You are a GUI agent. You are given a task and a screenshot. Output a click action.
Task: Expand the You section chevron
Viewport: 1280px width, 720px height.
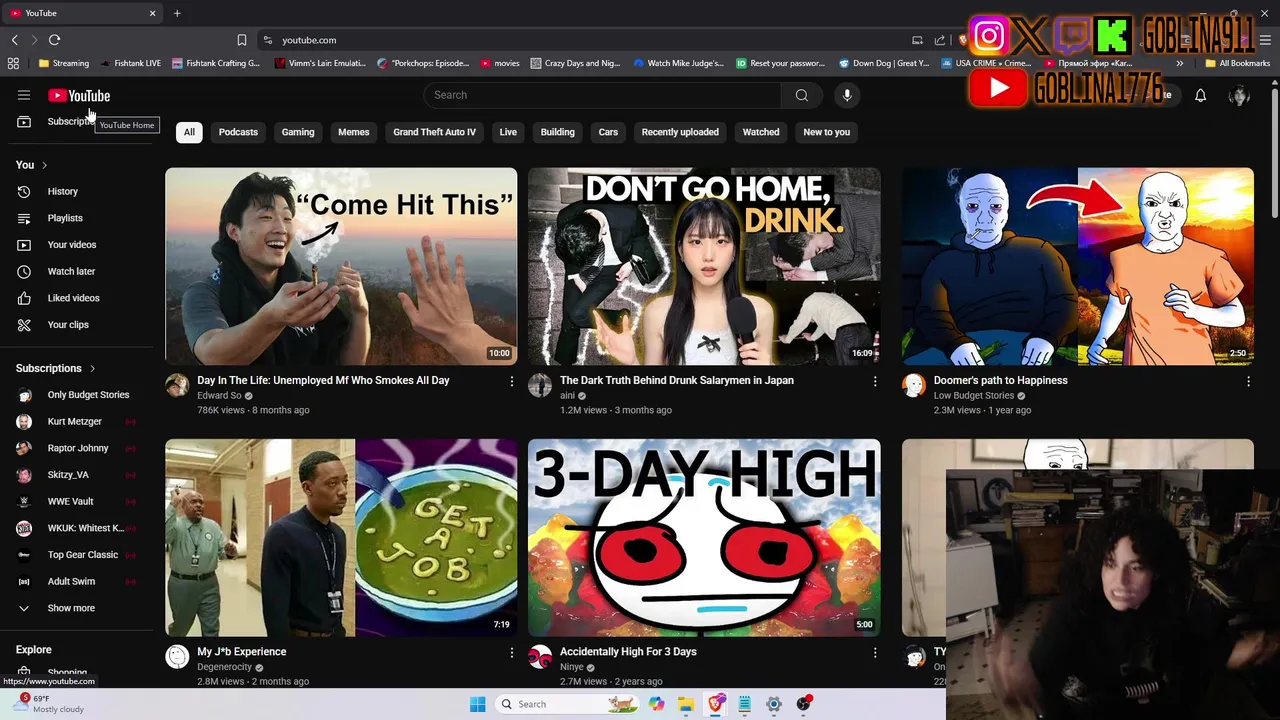tap(44, 165)
